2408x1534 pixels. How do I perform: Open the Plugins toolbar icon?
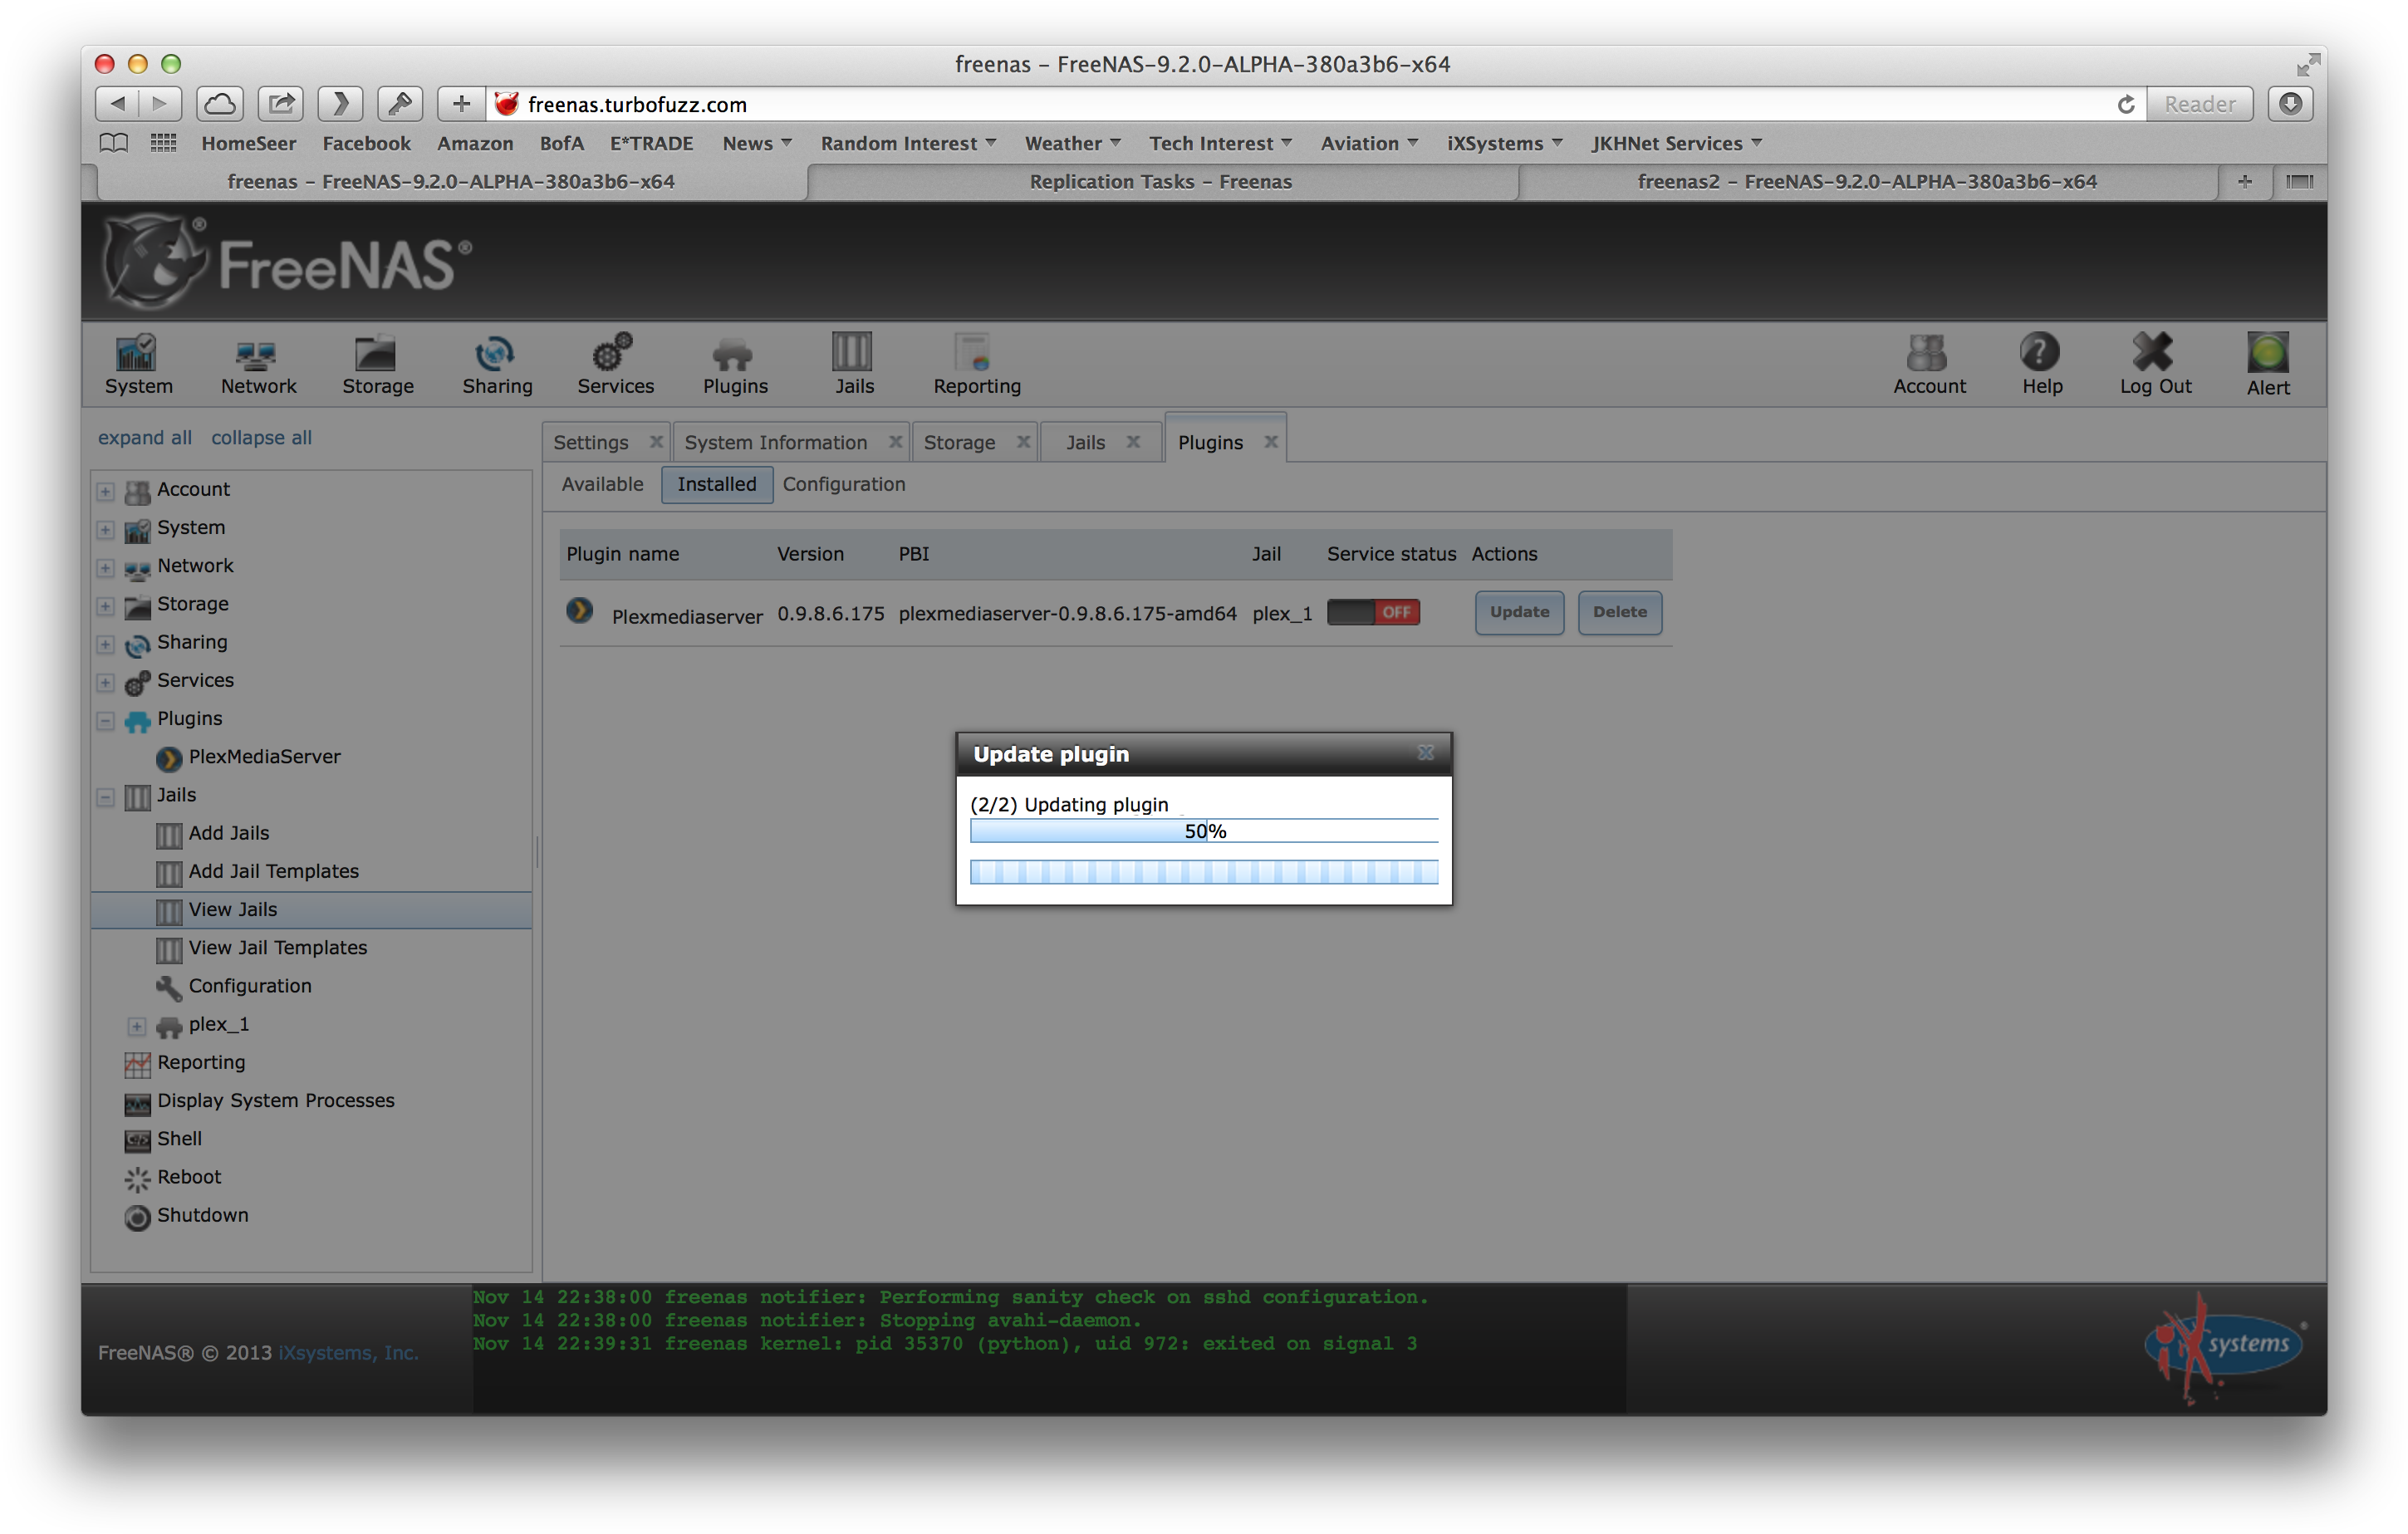point(735,365)
